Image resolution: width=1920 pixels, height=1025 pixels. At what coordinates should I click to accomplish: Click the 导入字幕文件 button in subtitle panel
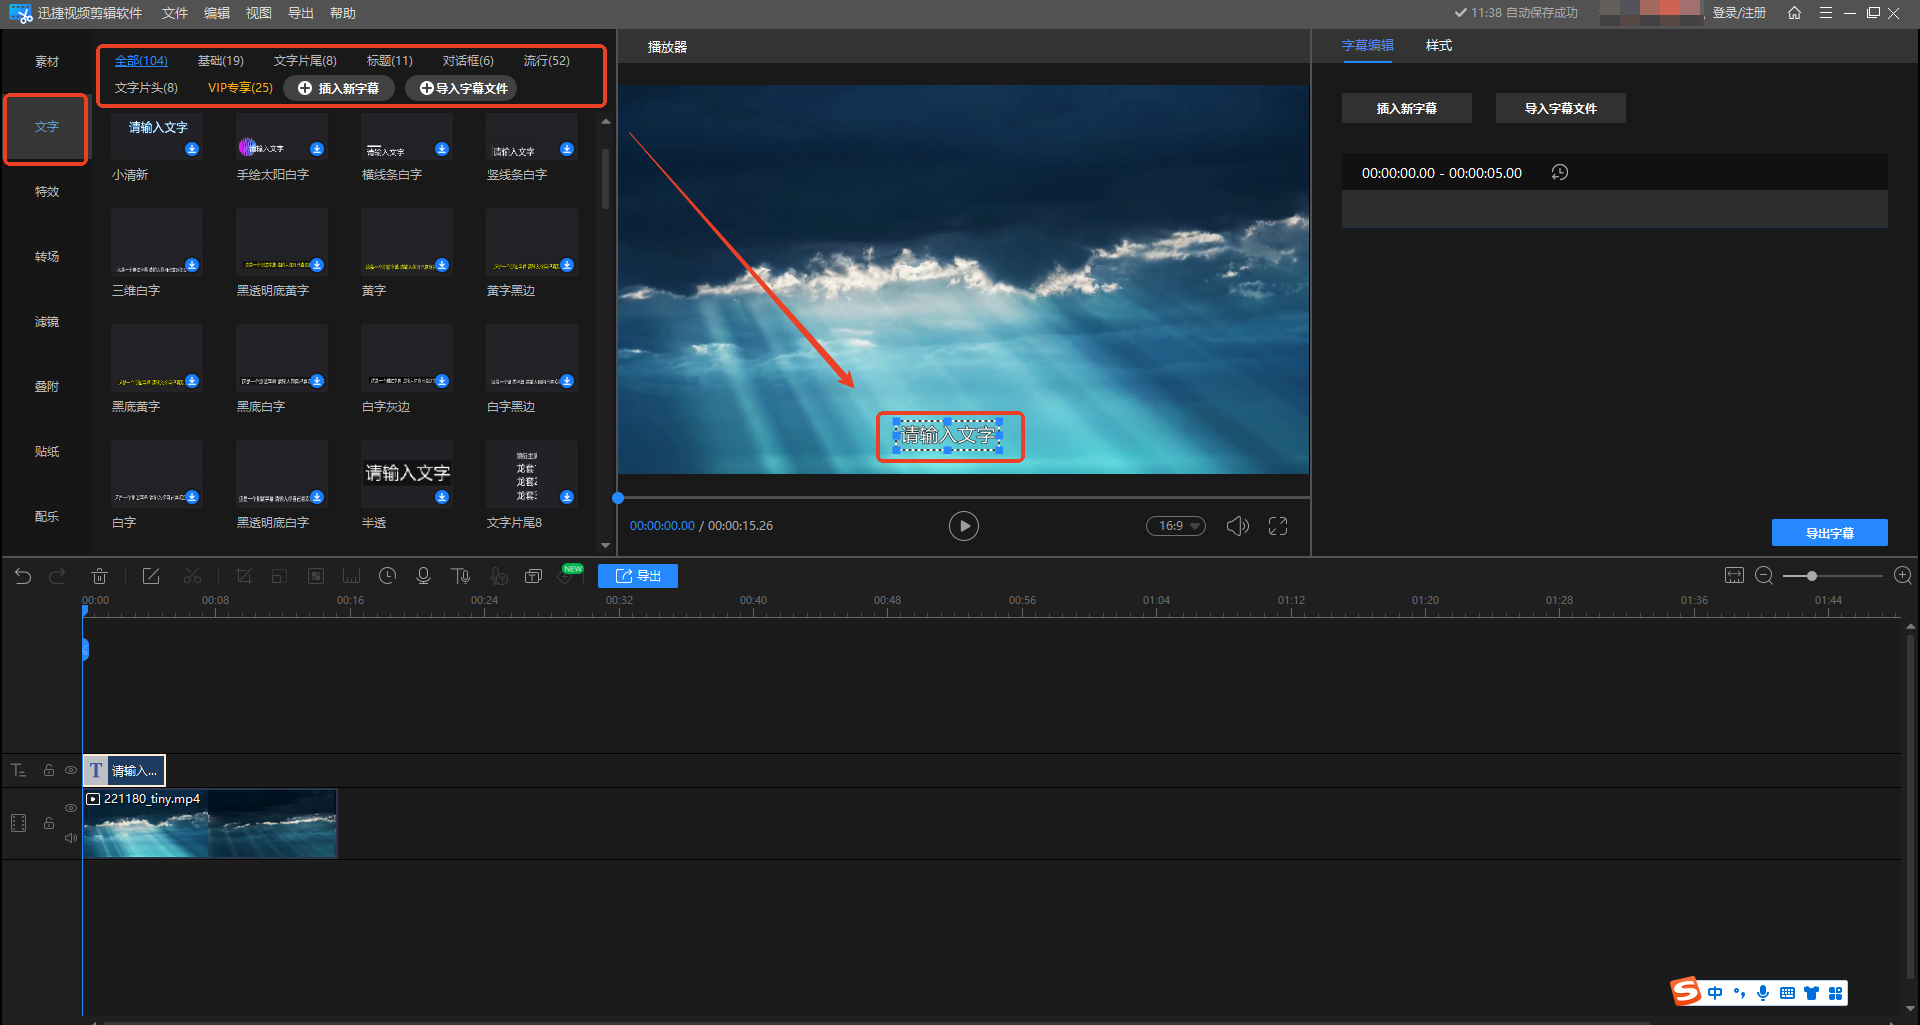[x=1560, y=108]
